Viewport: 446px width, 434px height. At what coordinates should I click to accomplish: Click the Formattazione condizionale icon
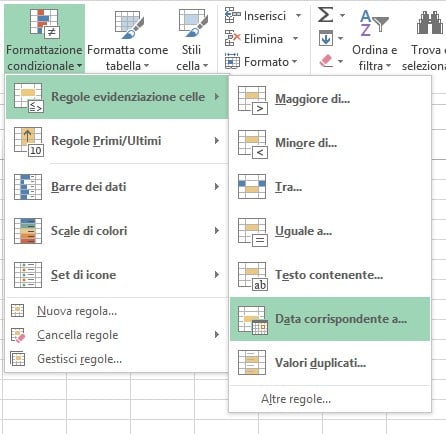pos(45,23)
